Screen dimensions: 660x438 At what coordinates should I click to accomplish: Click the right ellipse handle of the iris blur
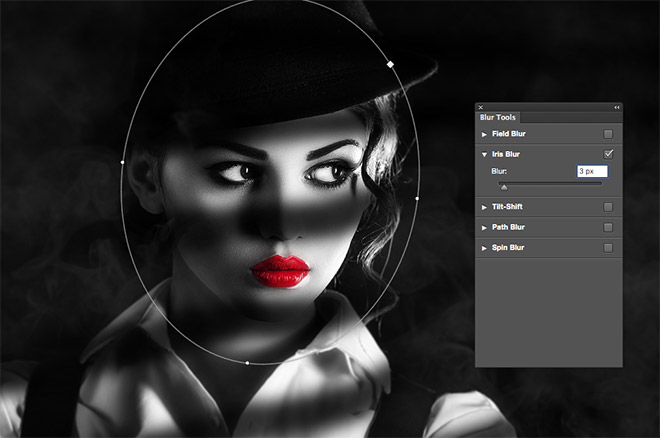(x=416, y=198)
